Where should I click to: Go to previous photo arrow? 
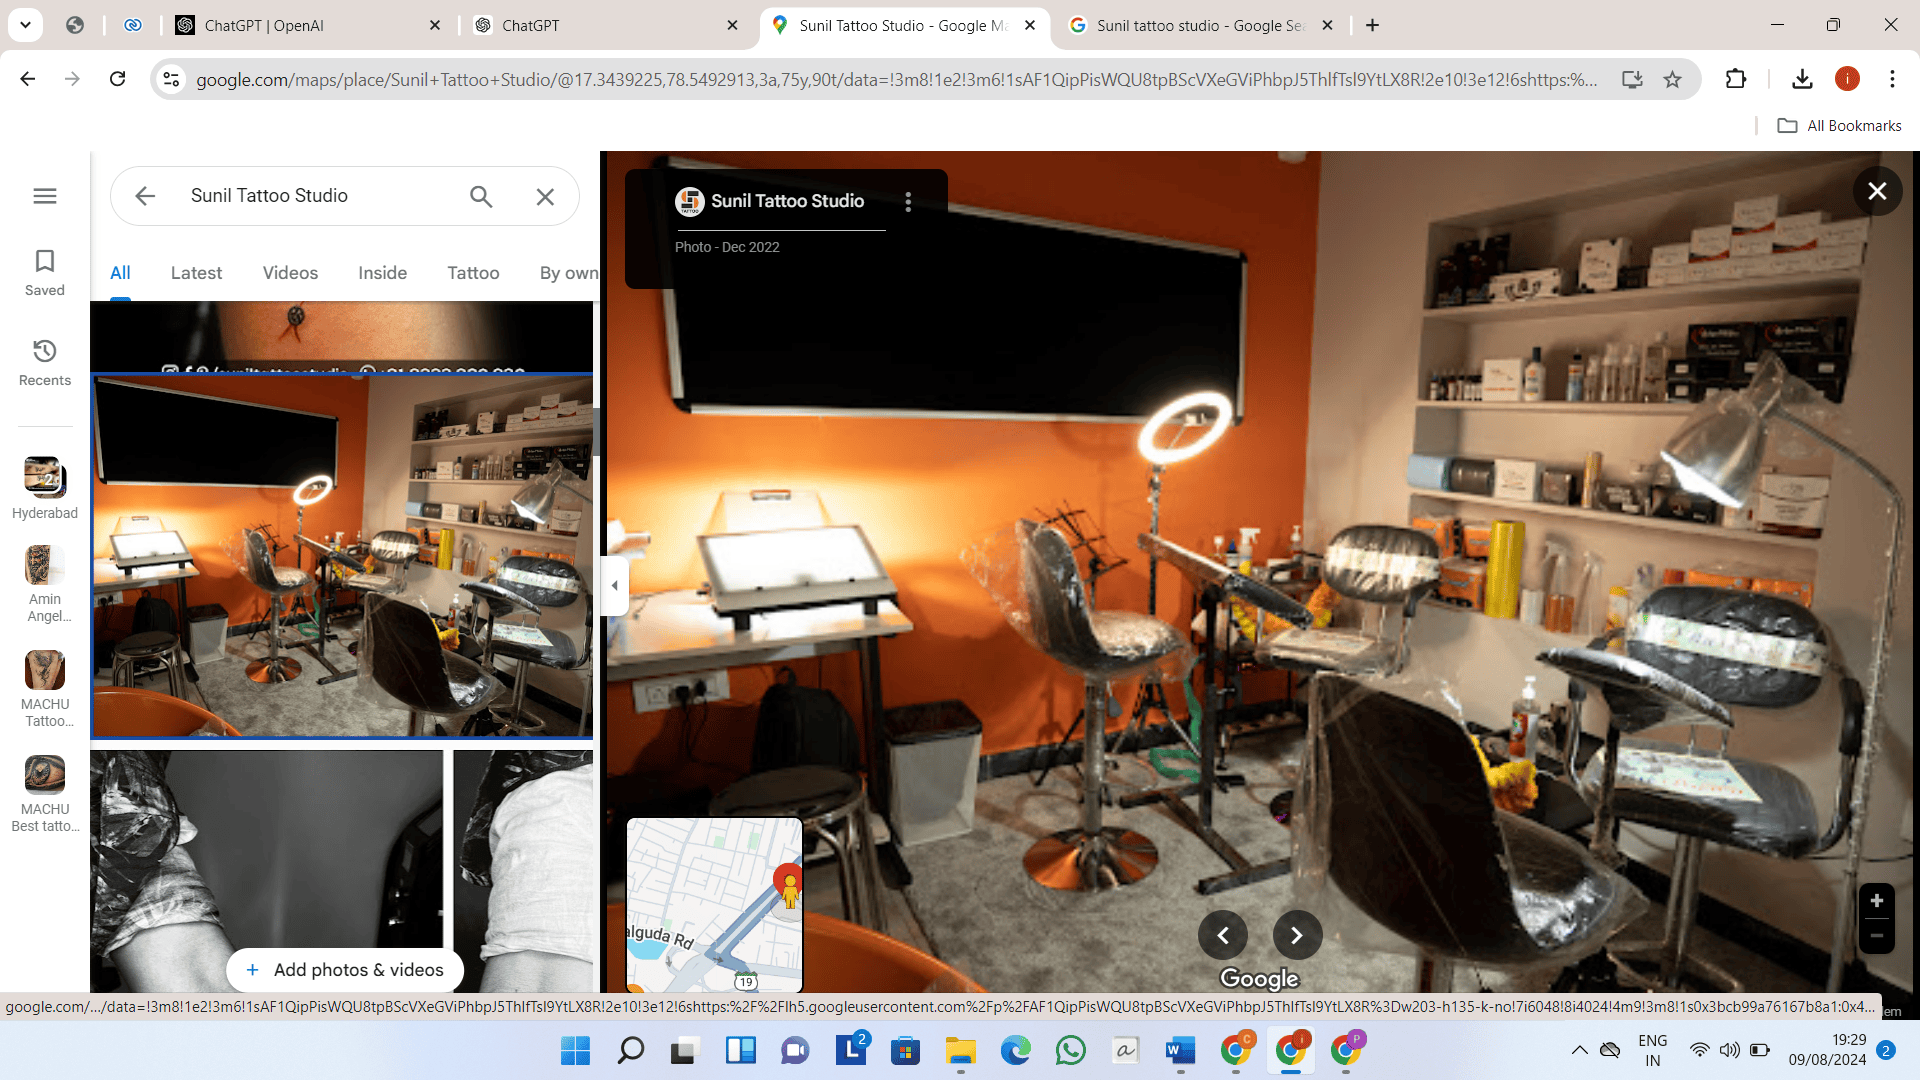[x=1222, y=935]
